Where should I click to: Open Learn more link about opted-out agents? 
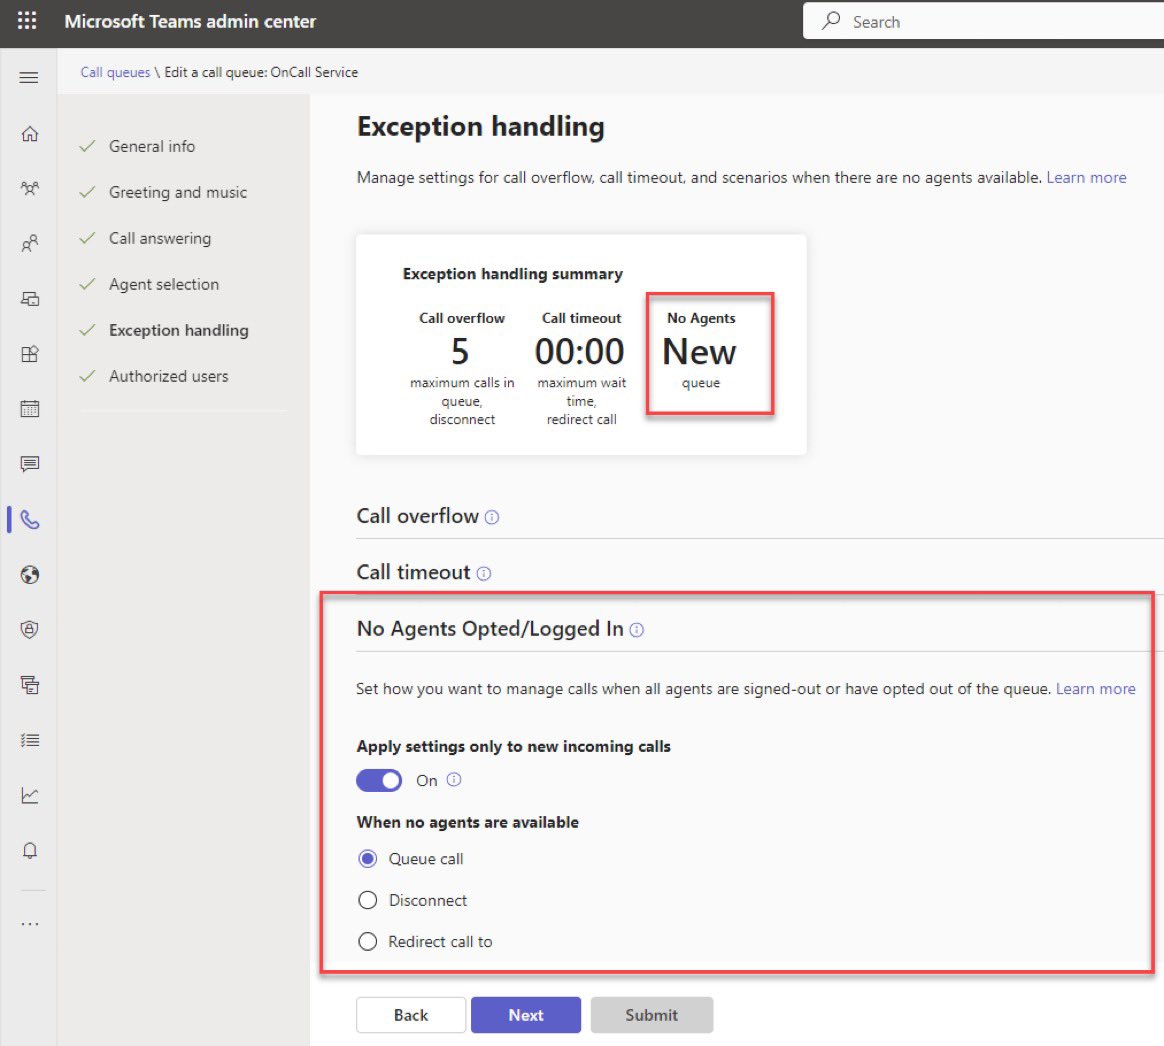tap(1095, 689)
